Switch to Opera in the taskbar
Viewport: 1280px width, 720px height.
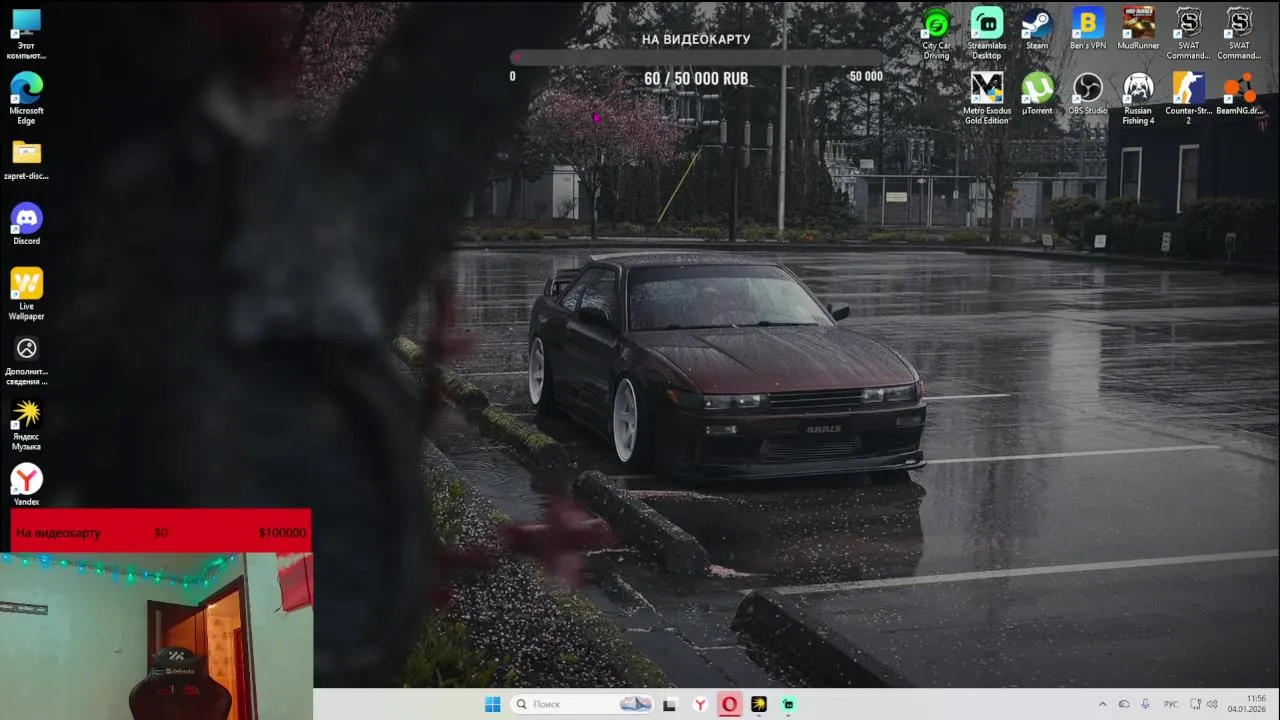point(729,704)
